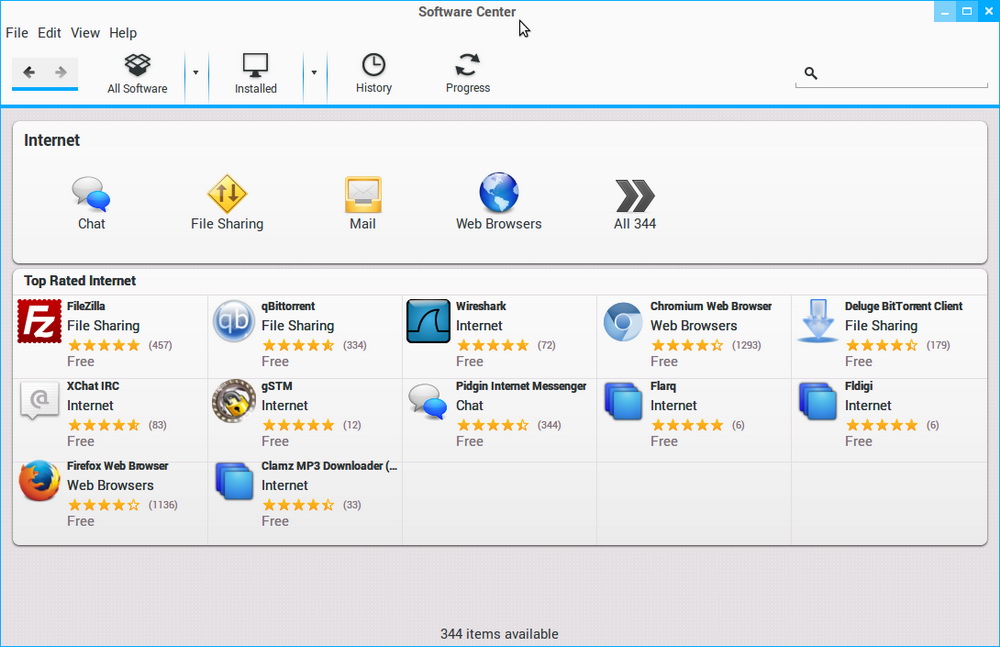The image size is (1000, 647).
Task: Select the Fldigi app icon
Action: click(x=818, y=401)
